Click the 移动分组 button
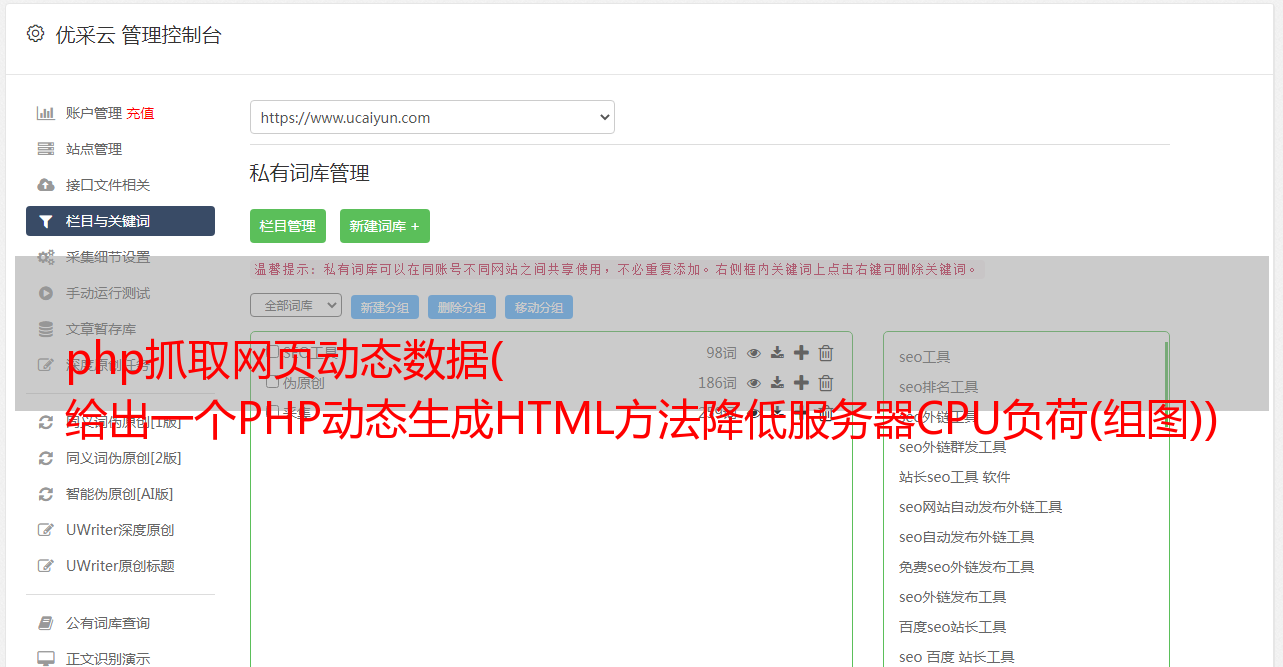The image size is (1283, 667). click(539, 307)
